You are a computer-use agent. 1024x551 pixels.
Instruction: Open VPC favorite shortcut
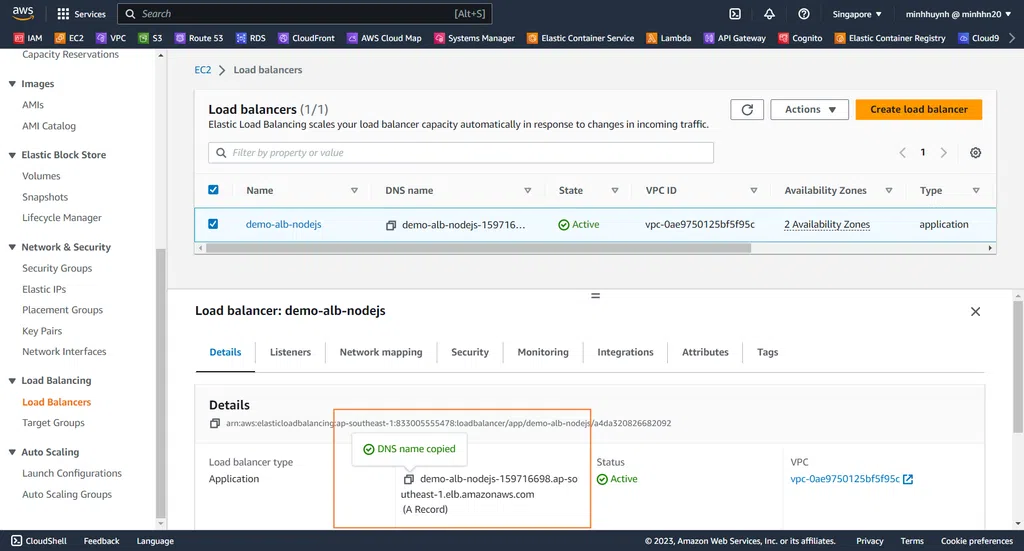click(x=111, y=38)
